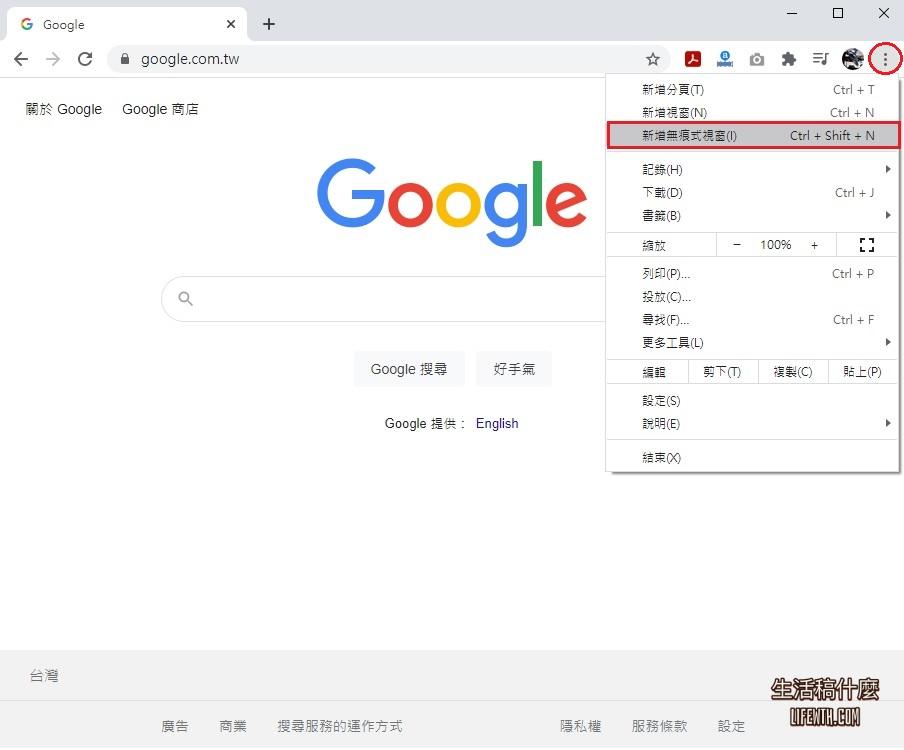Open 下載(D) from the menu
The height and width of the screenshot is (750, 904).
752,193
